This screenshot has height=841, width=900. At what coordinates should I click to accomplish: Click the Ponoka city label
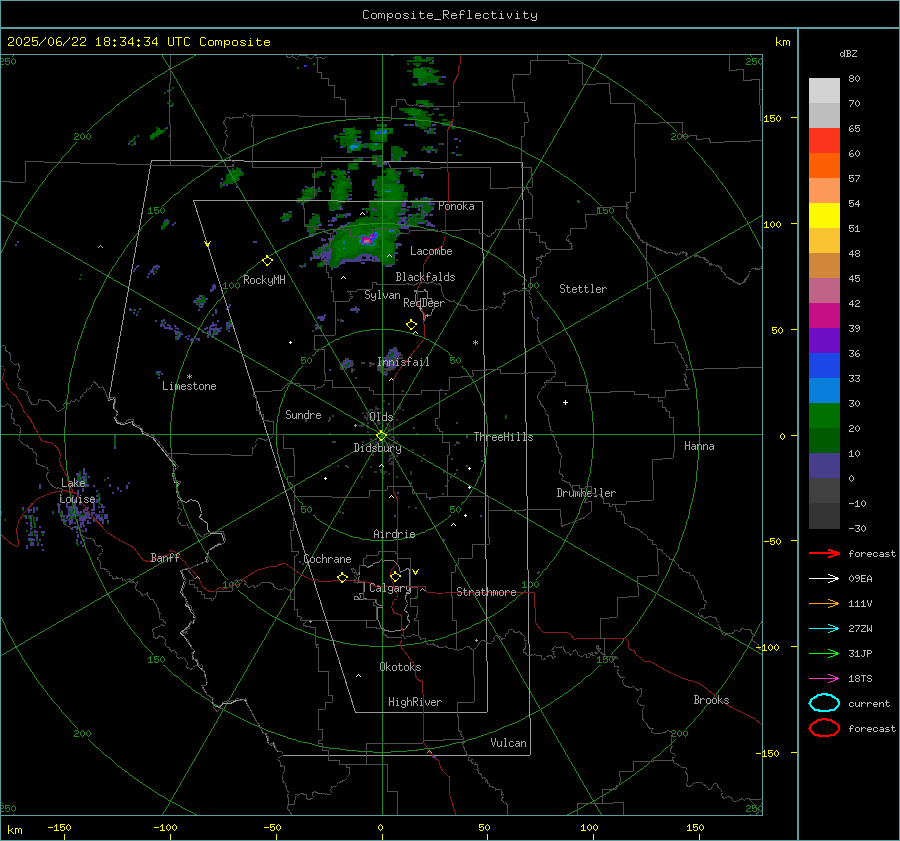pos(456,206)
